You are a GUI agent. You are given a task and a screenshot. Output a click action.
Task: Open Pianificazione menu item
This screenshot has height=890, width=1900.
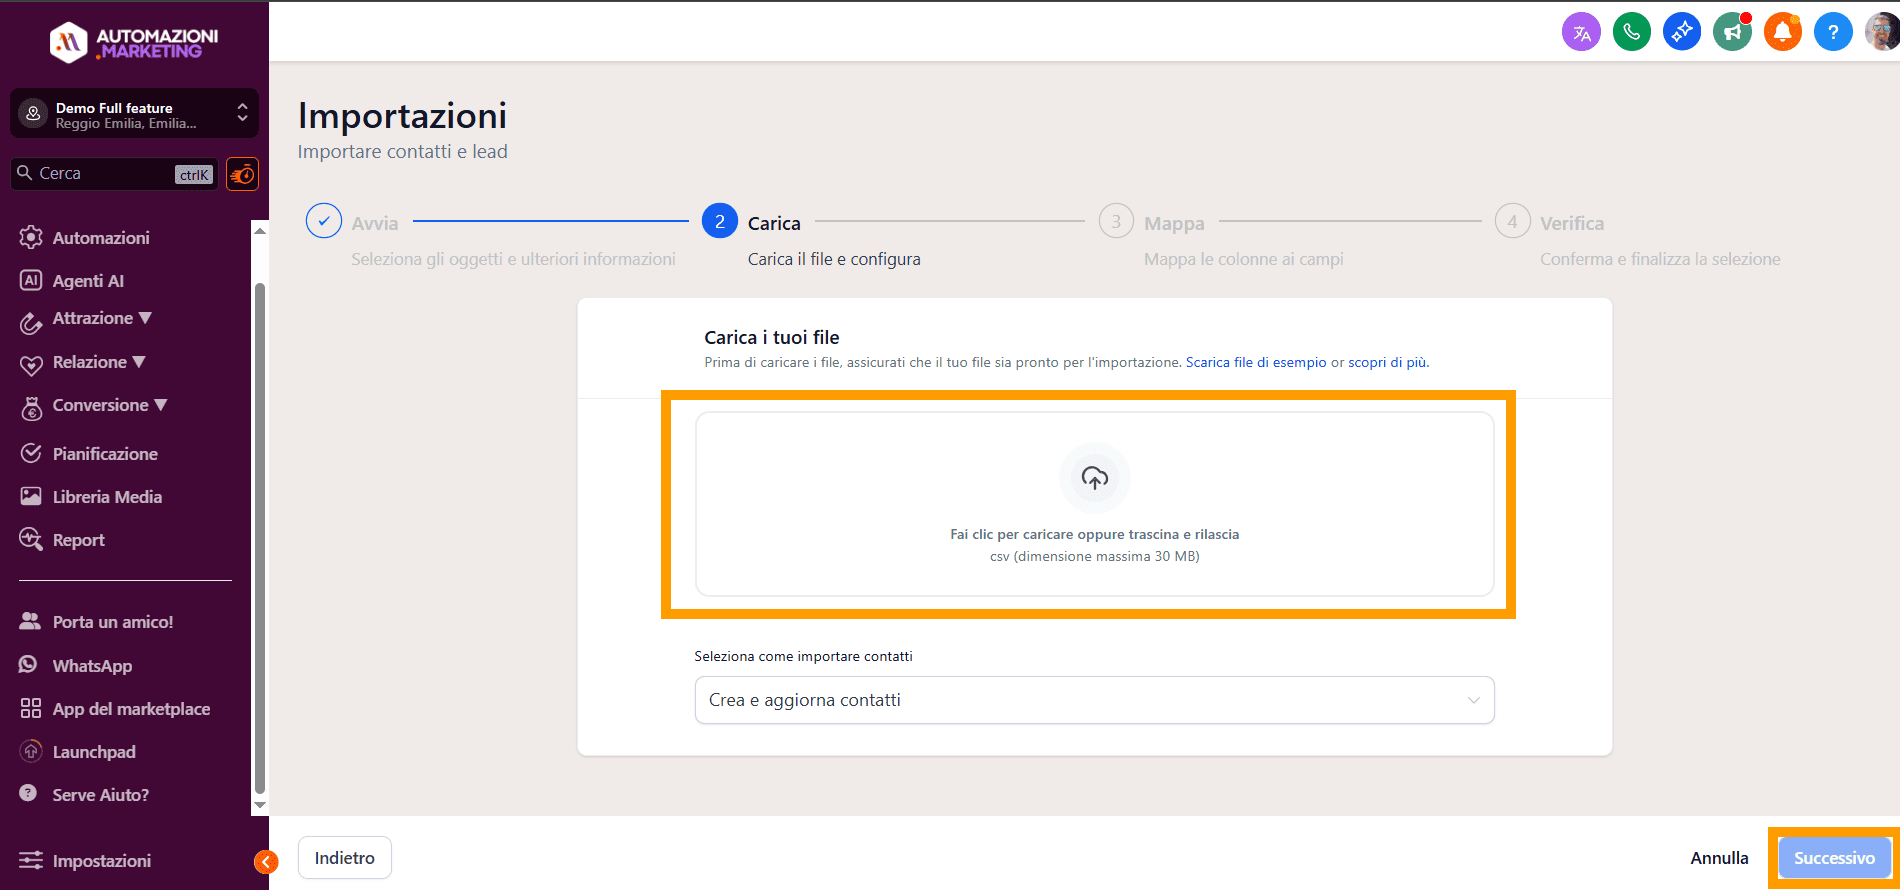pyautogui.click(x=105, y=454)
